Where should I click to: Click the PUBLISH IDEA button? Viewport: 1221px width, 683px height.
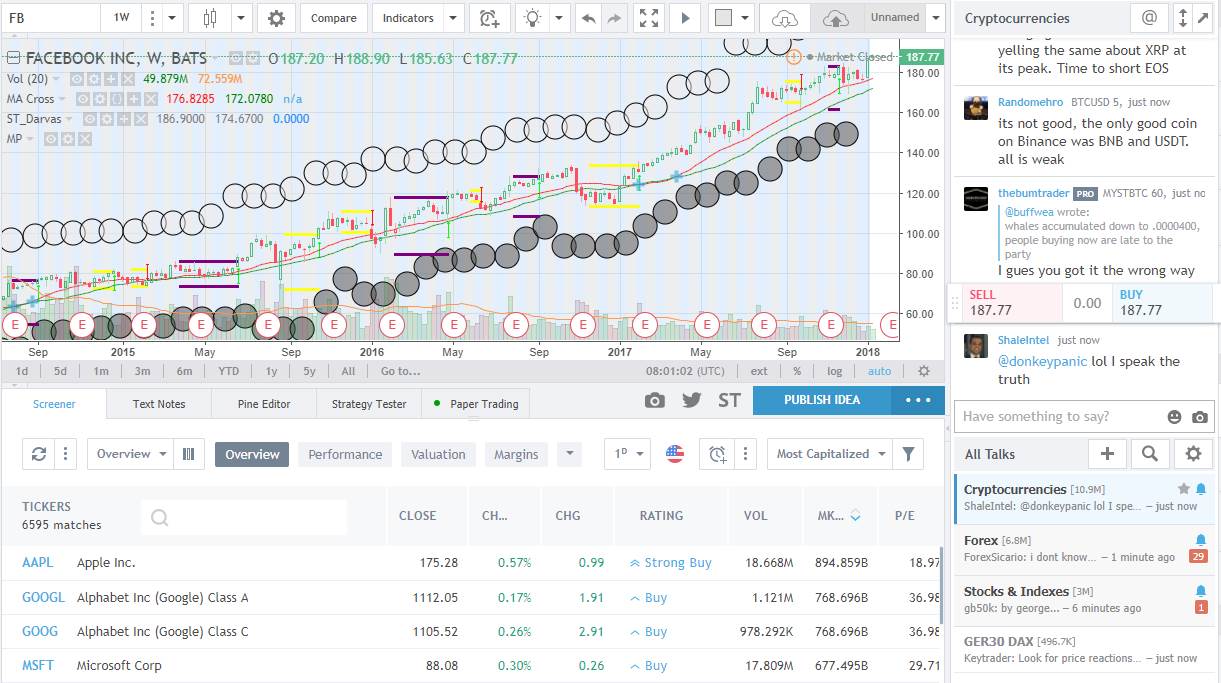(x=821, y=400)
